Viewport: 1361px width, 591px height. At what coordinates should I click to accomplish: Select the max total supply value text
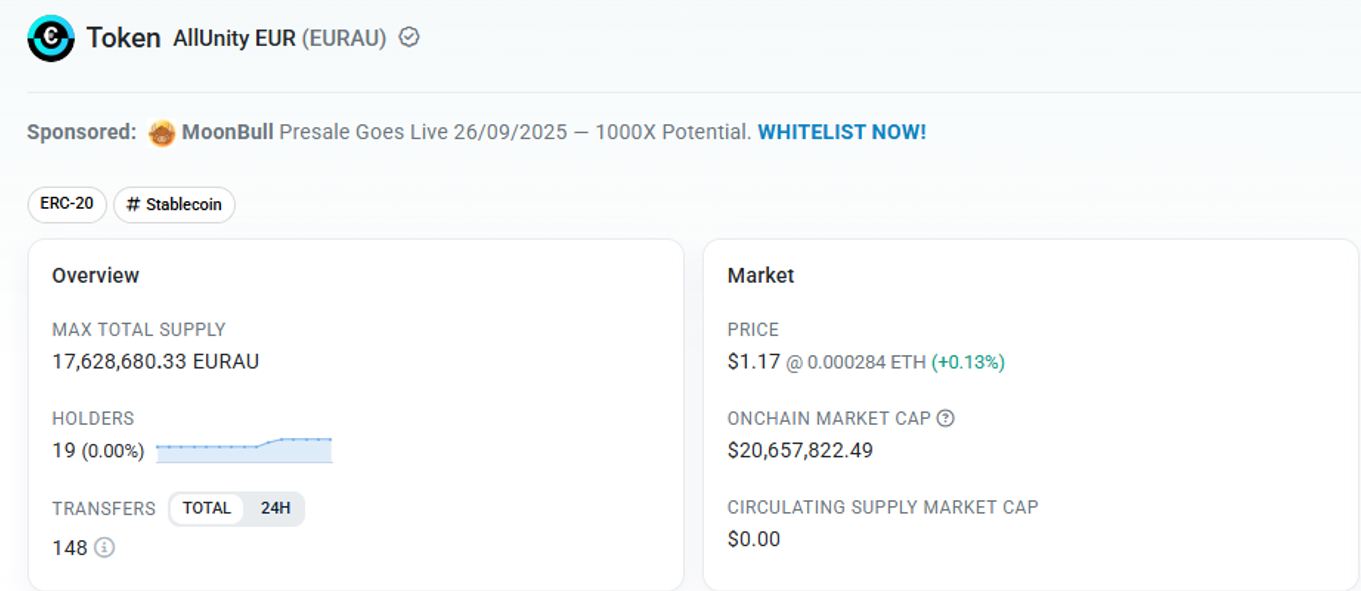[x=155, y=361]
